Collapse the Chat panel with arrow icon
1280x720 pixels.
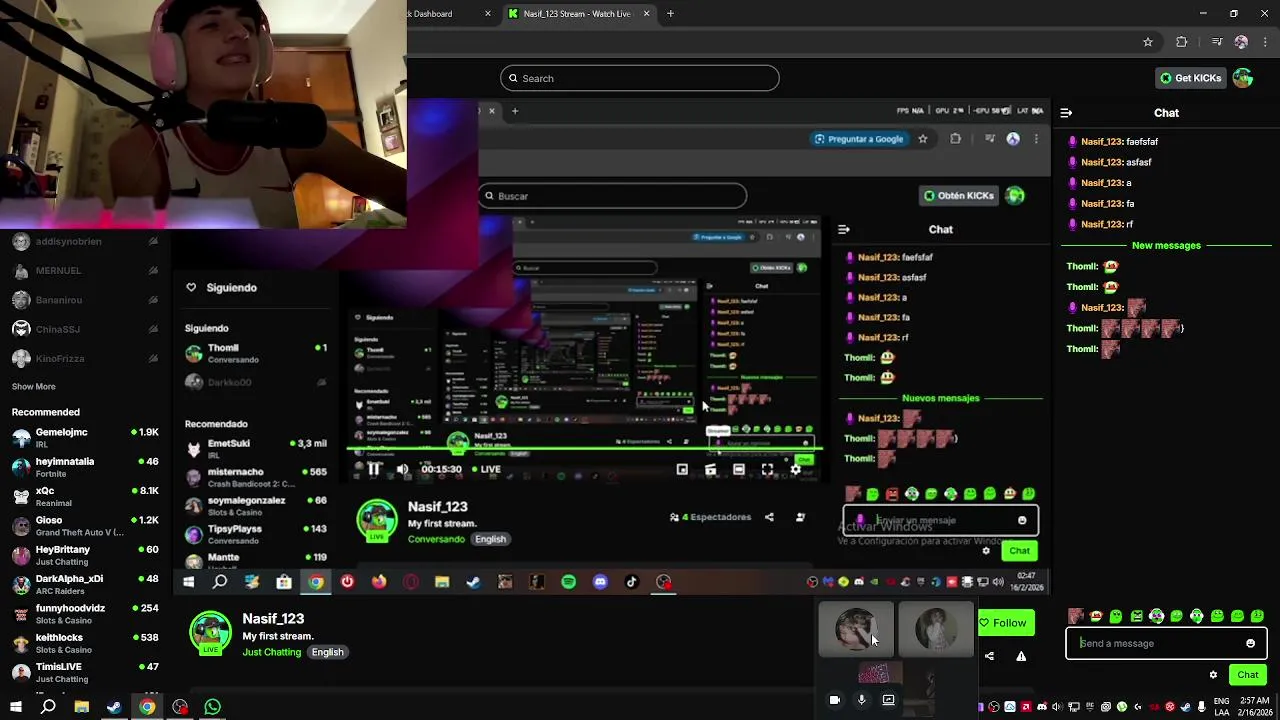1066,113
